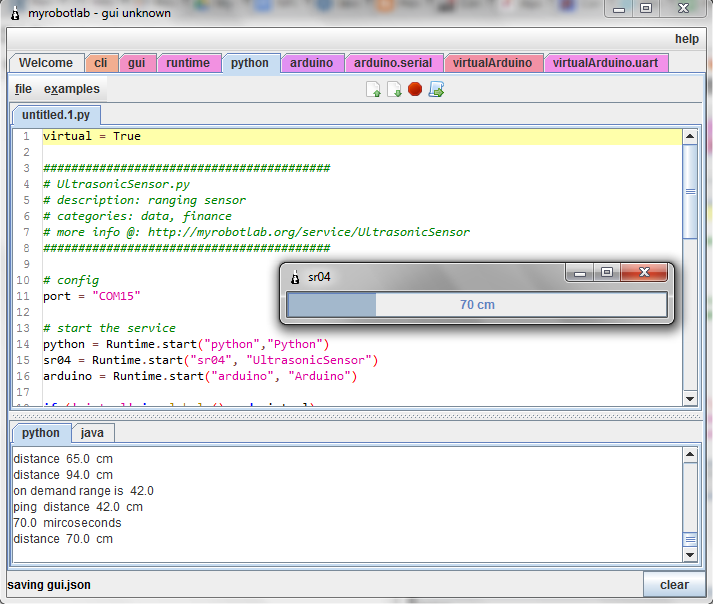Select the python console tab

[41, 433]
